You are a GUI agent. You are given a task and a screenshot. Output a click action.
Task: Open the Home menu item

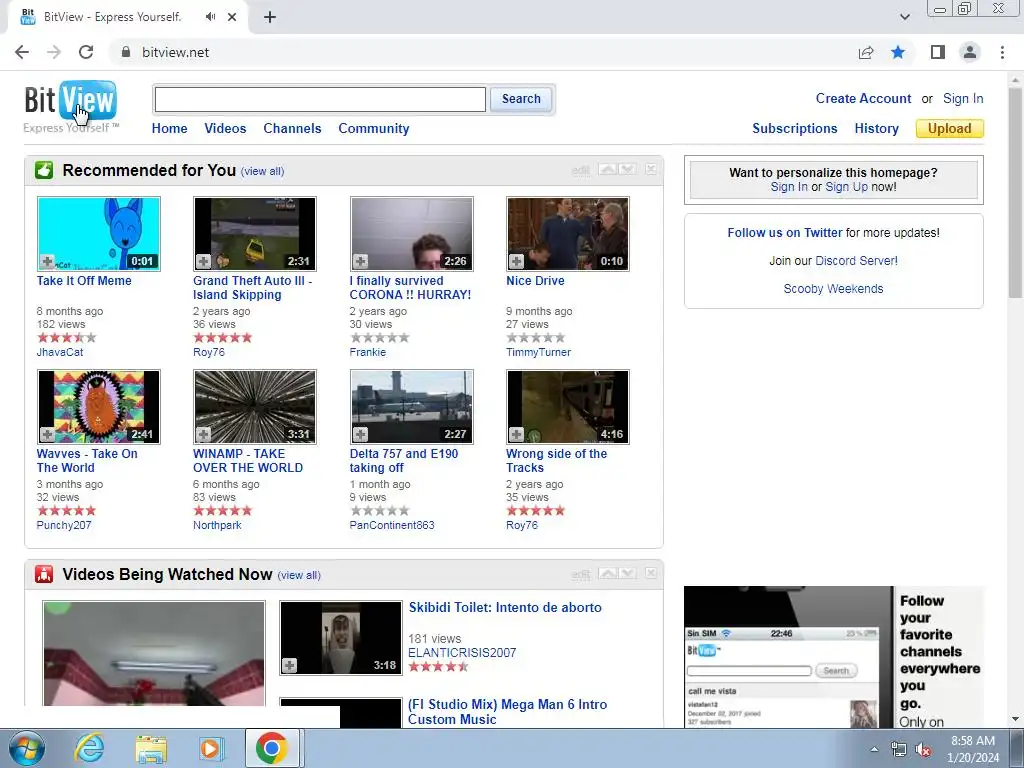169,129
